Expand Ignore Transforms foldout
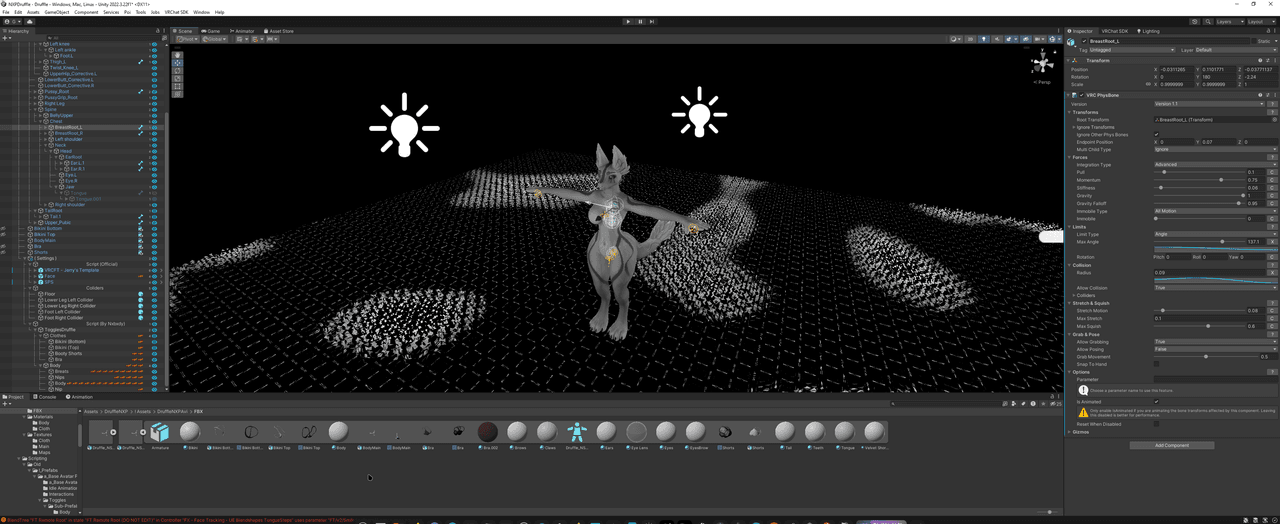 1074,127
